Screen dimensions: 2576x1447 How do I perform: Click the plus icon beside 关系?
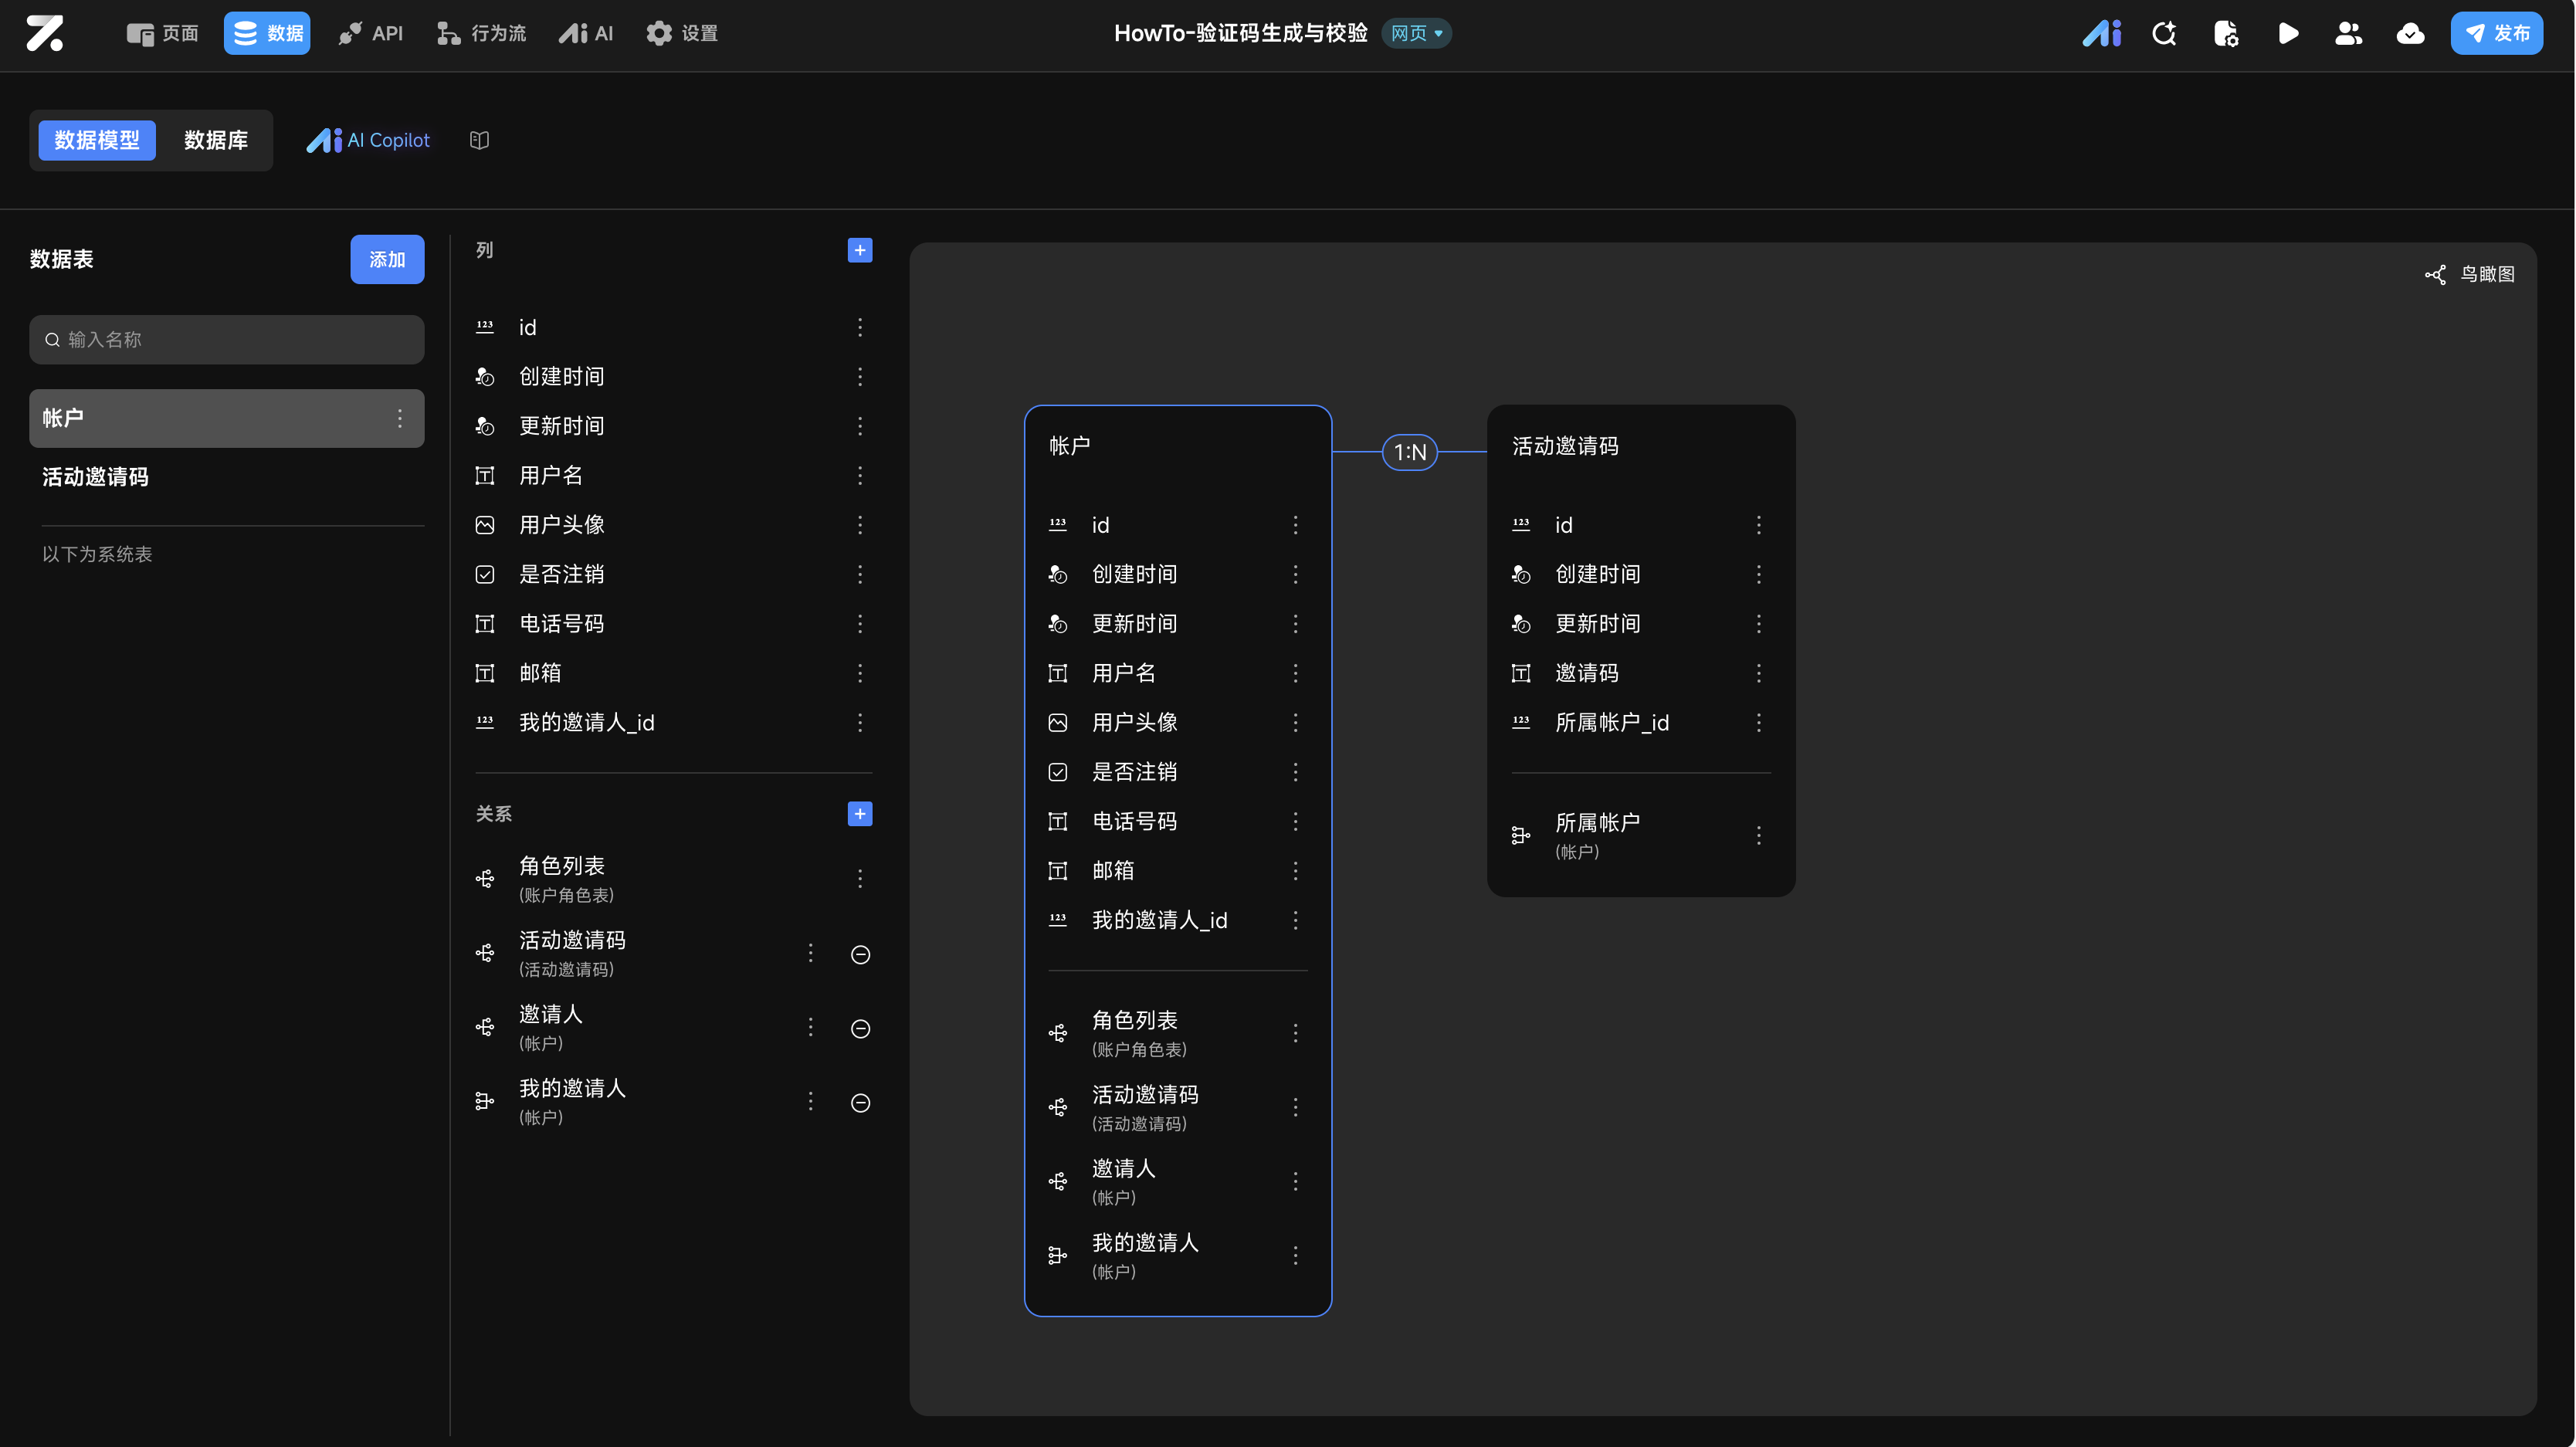(859, 814)
